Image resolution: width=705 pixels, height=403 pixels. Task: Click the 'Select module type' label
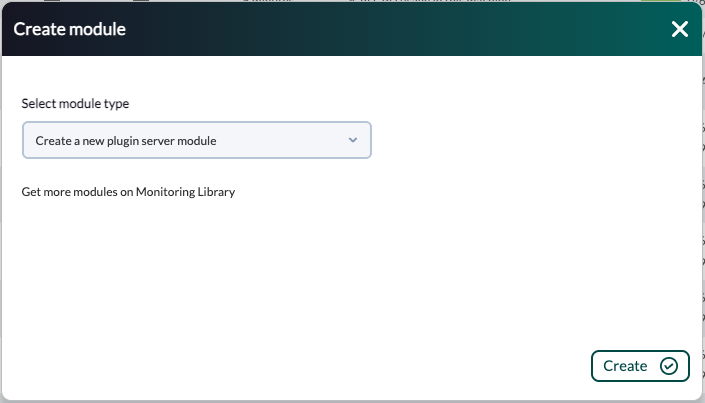[x=75, y=104]
